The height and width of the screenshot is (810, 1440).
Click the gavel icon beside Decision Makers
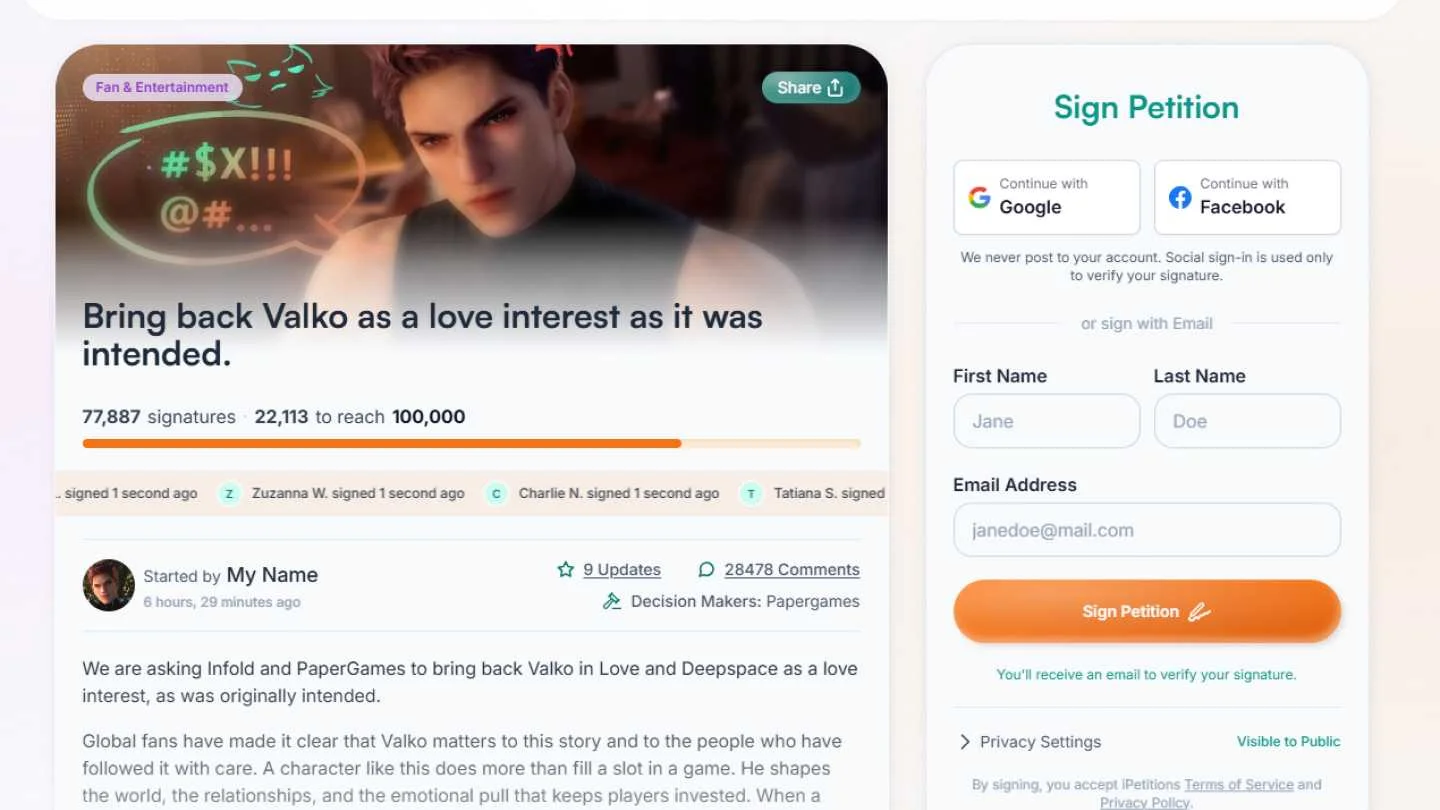pyautogui.click(x=612, y=601)
